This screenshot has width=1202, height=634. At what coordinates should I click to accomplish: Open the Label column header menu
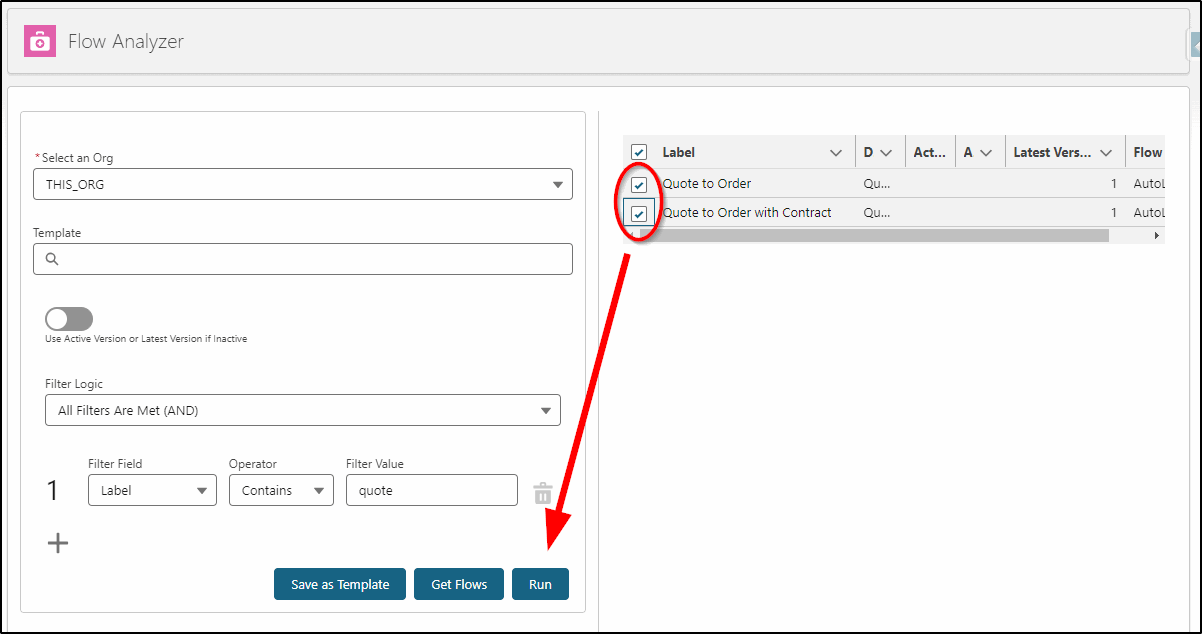pyautogui.click(x=836, y=151)
